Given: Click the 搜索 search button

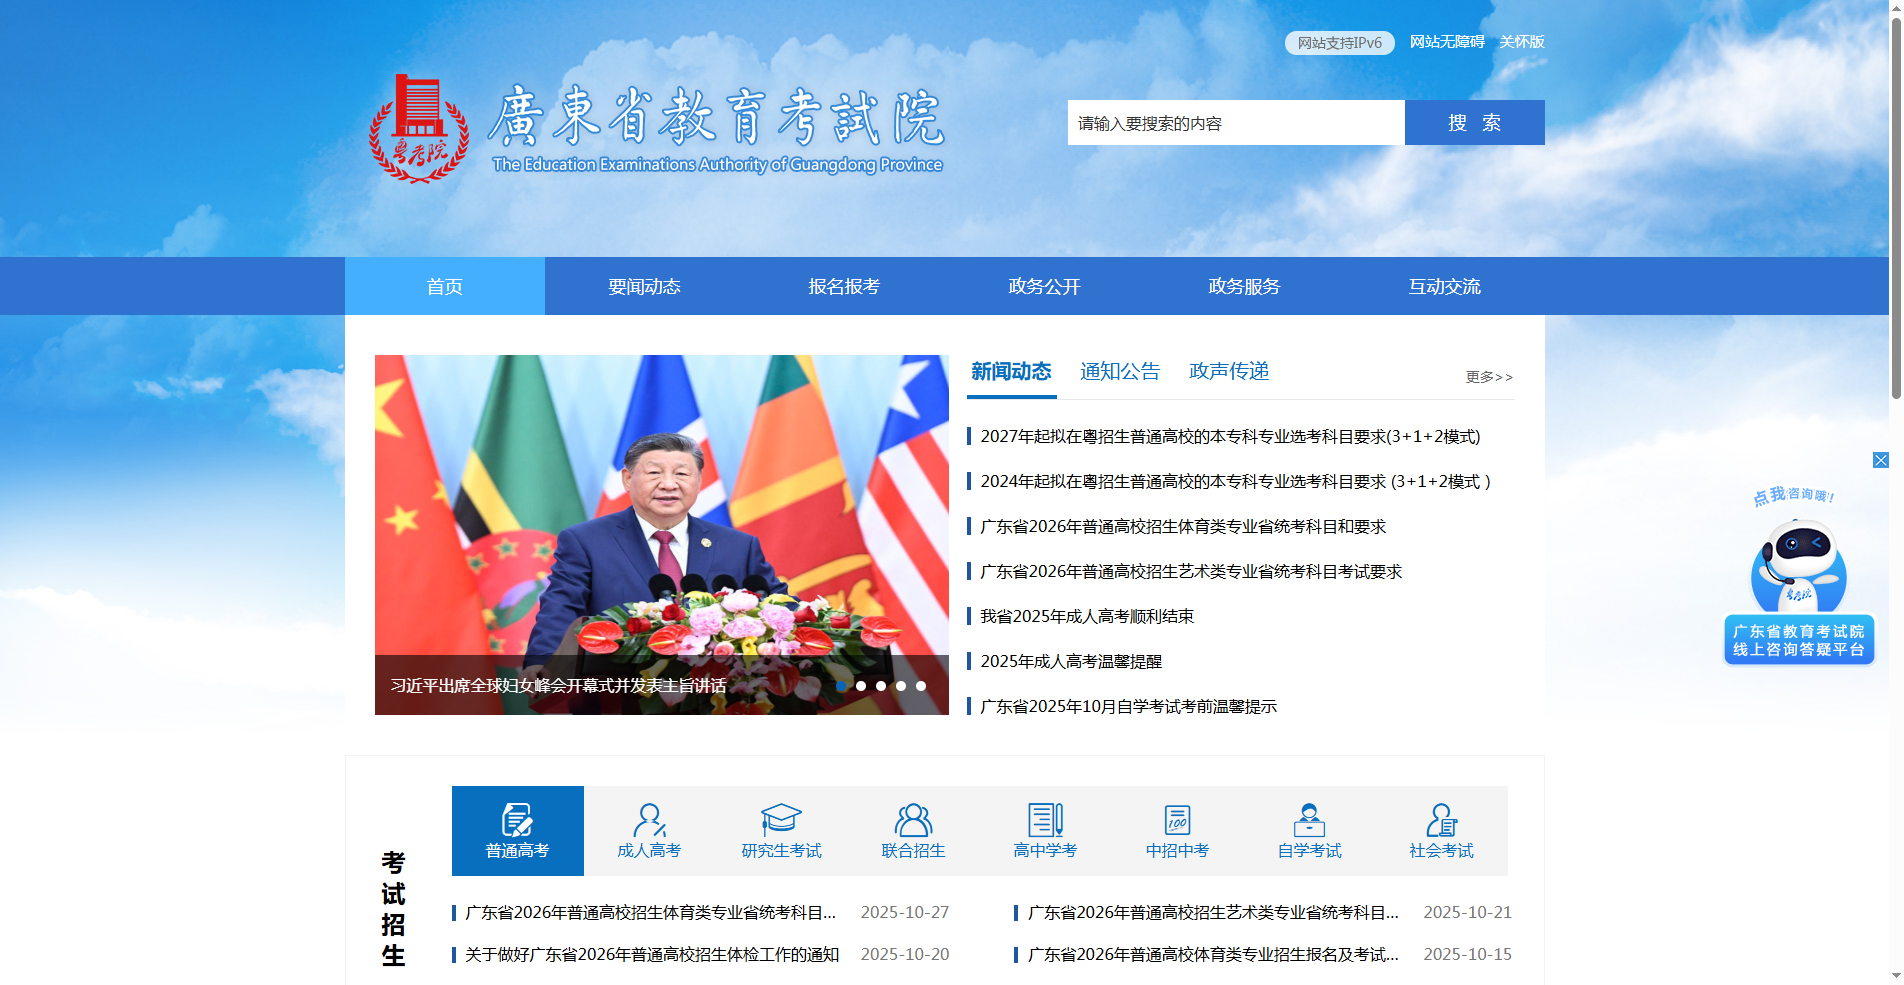Looking at the screenshot, I should [1474, 122].
